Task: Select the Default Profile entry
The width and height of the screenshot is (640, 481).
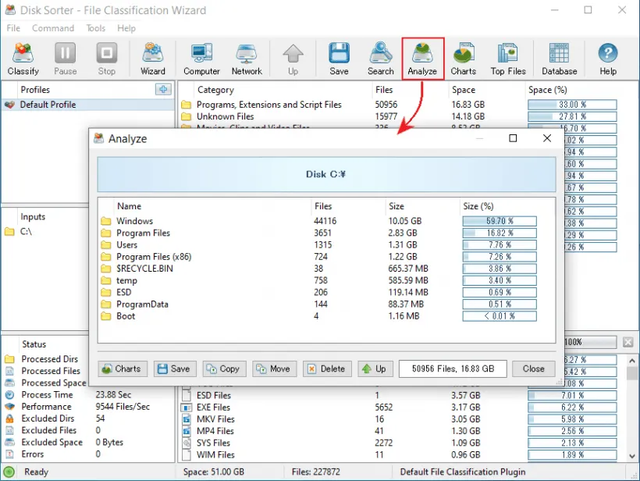Action: (x=88, y=105)
